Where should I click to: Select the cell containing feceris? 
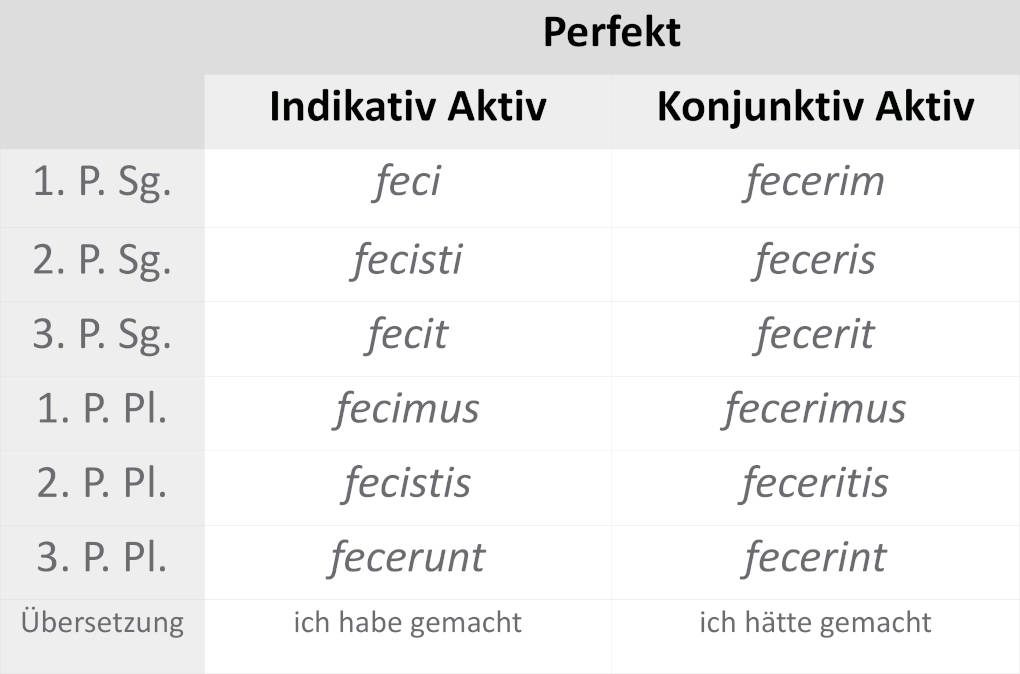tap(814, 260)
